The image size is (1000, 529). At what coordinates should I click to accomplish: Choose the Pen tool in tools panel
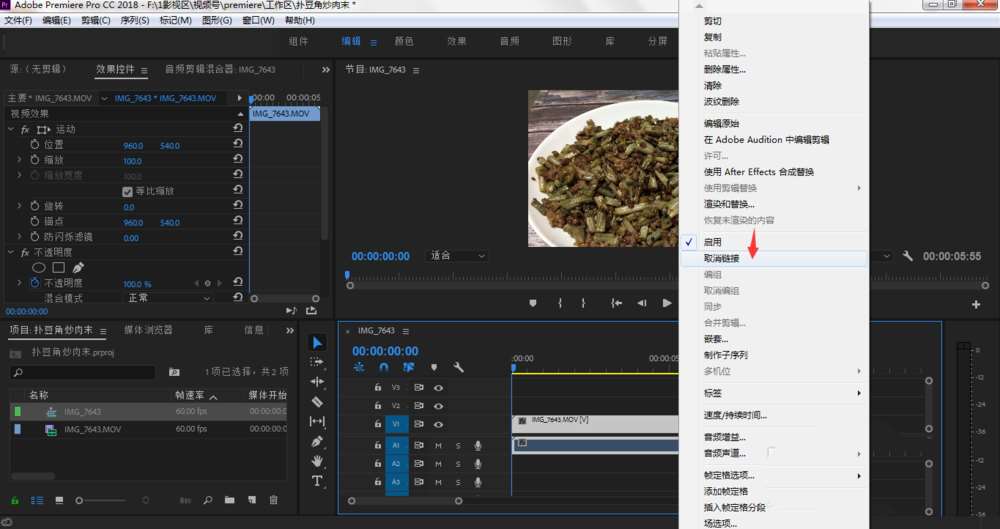tap(317, 441)
